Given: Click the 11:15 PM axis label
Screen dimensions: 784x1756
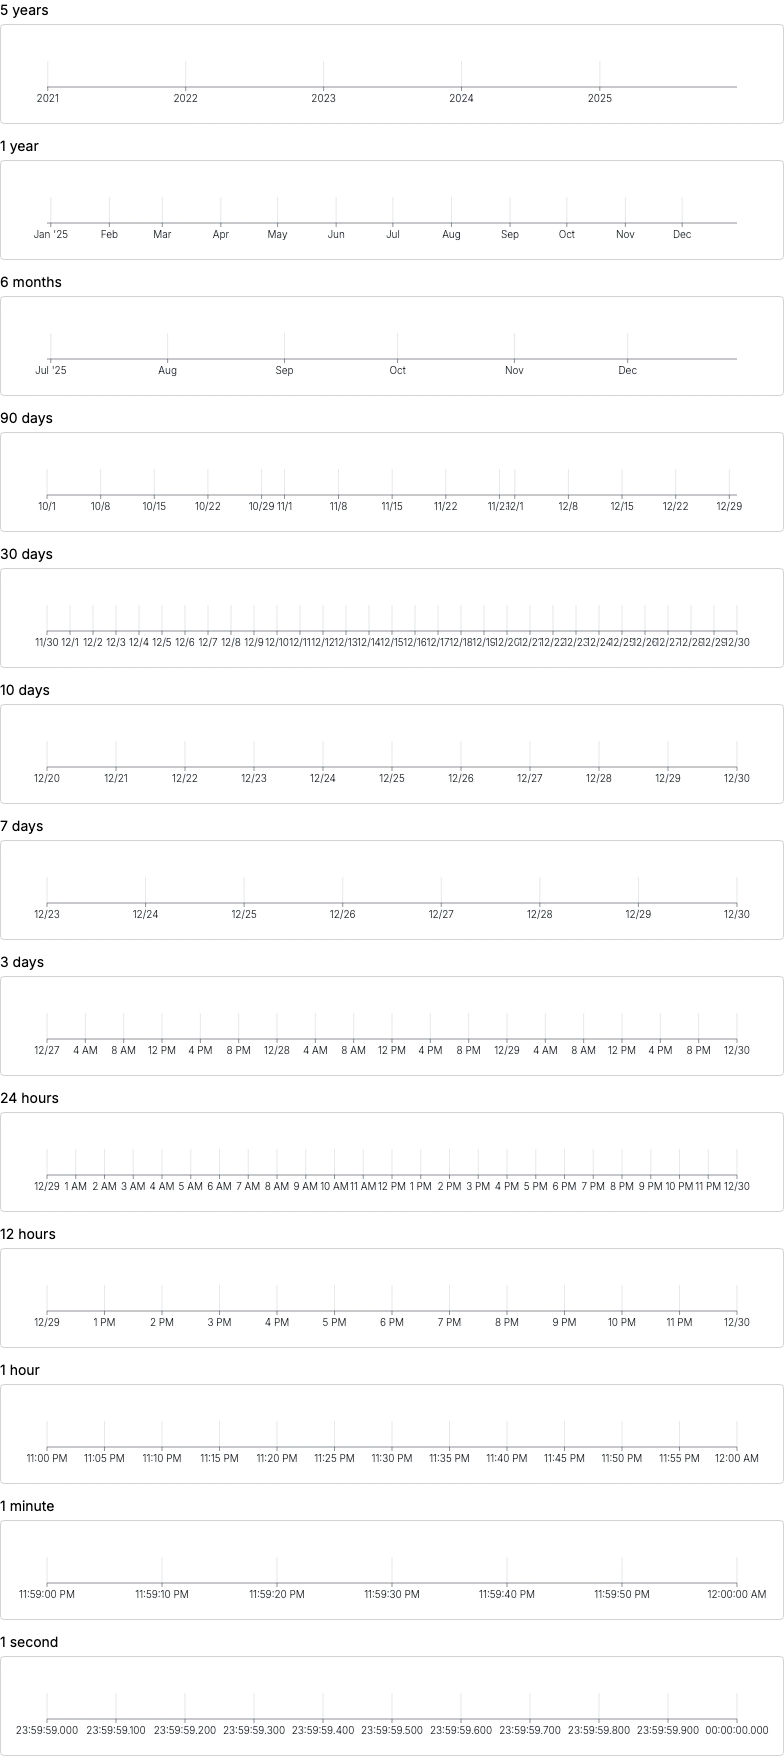Looking at the screenshot, I should (219, 1458).
